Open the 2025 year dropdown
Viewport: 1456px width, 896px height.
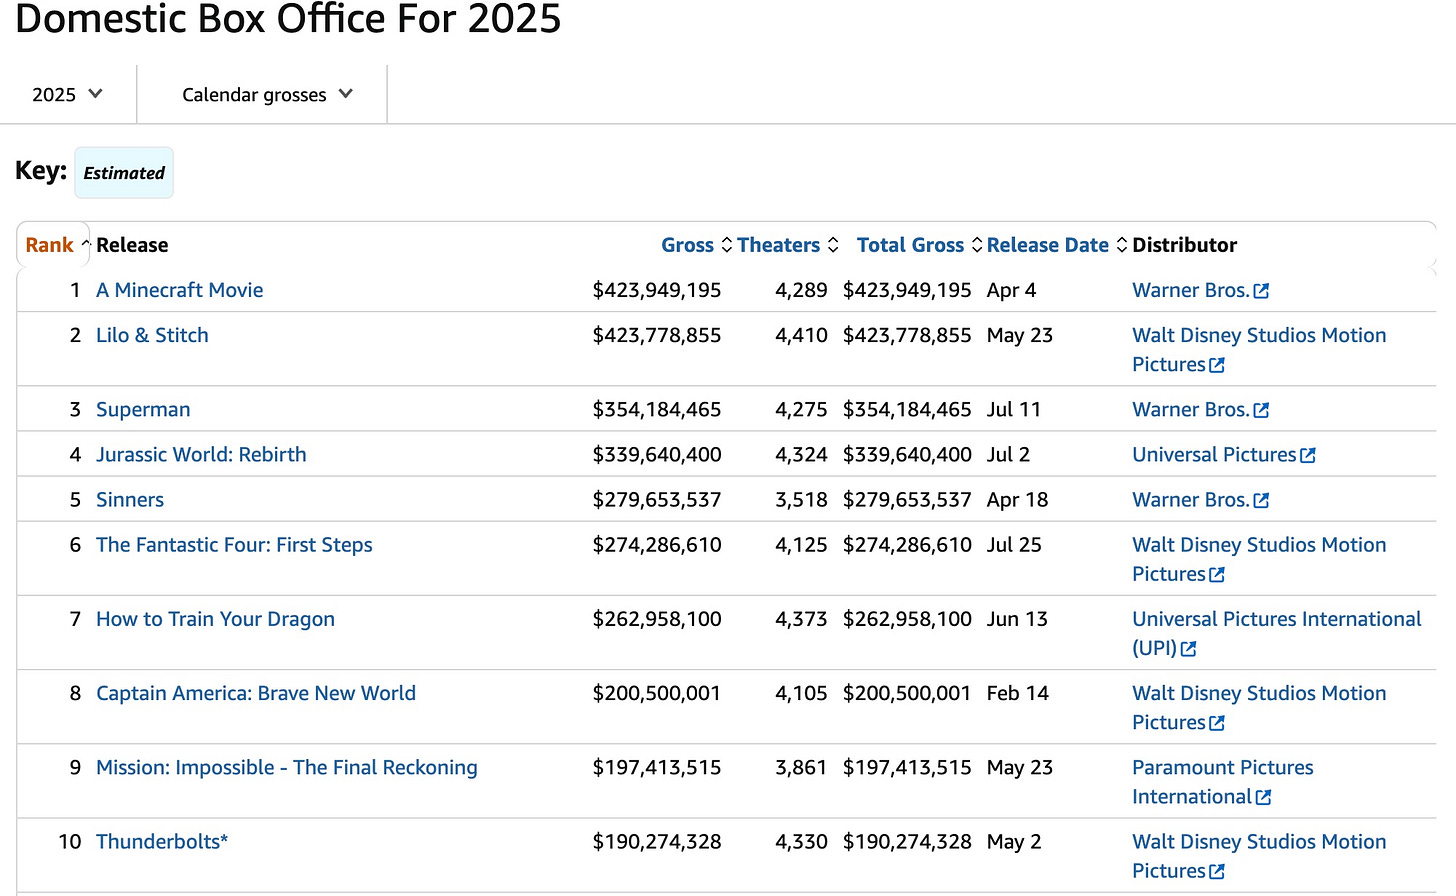click(x=68, y=94)
